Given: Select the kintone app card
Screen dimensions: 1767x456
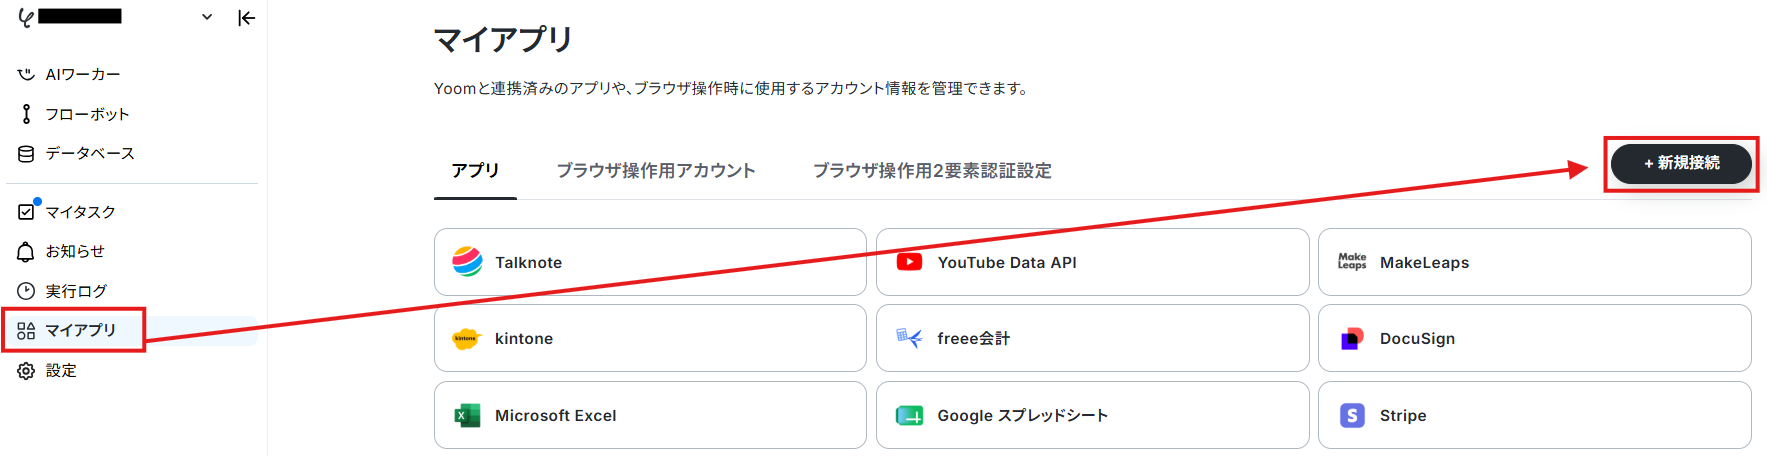Looking at the screenshot, I should coord(650,338).
